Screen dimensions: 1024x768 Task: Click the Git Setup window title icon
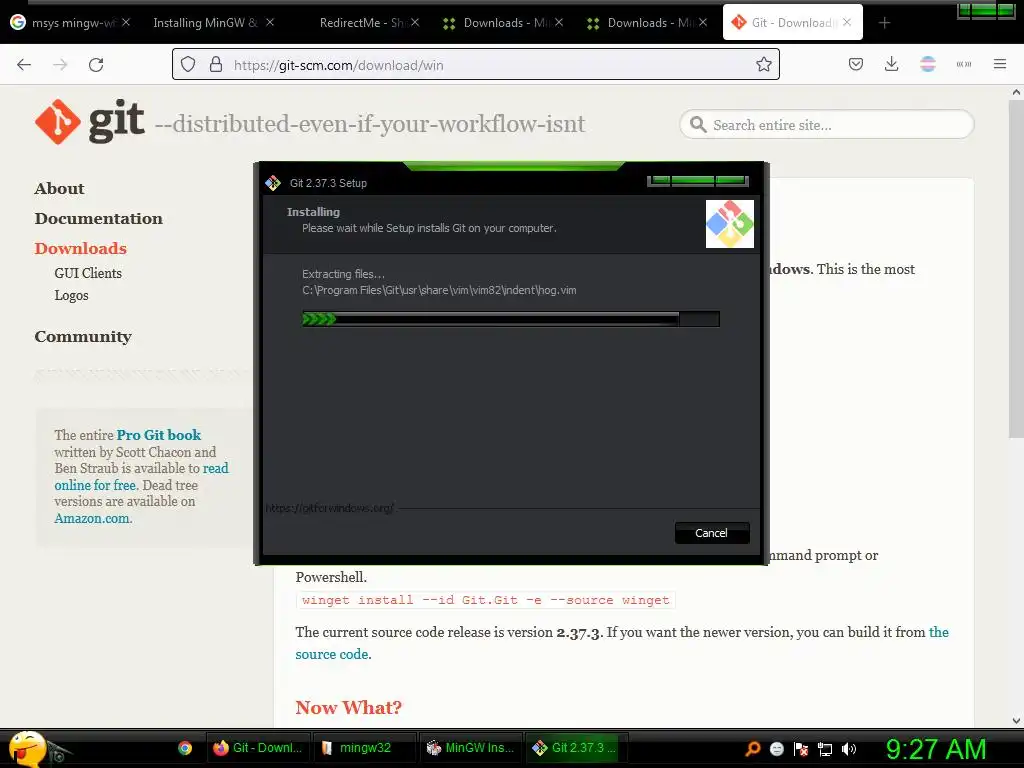pyautogui.click(x=273, y=183)
